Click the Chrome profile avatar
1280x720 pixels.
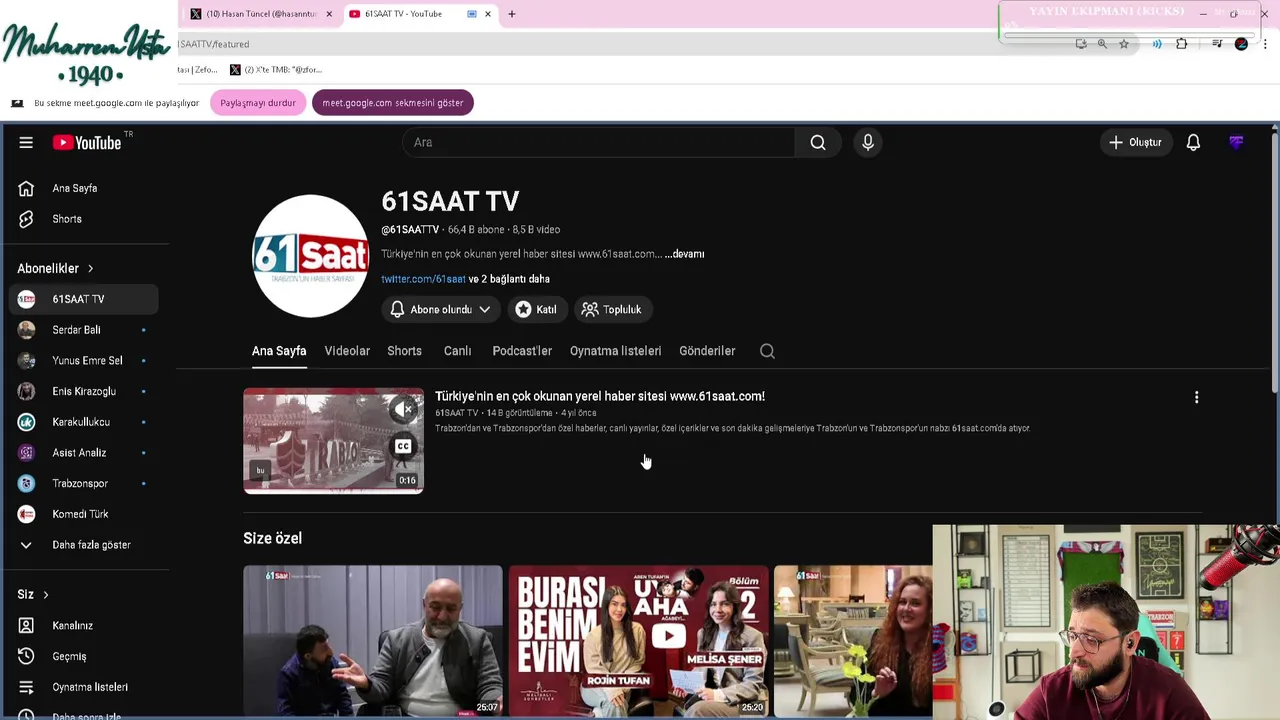pyautogui.click(x=1242, y=44)
